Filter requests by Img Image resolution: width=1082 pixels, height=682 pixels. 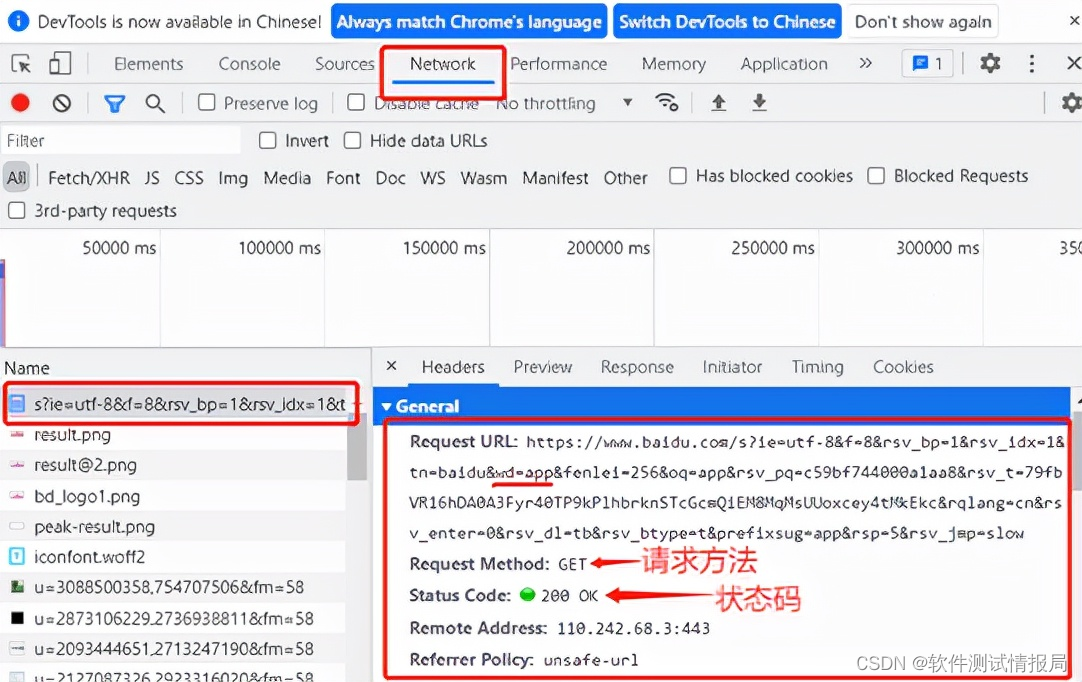coord(233,178)
